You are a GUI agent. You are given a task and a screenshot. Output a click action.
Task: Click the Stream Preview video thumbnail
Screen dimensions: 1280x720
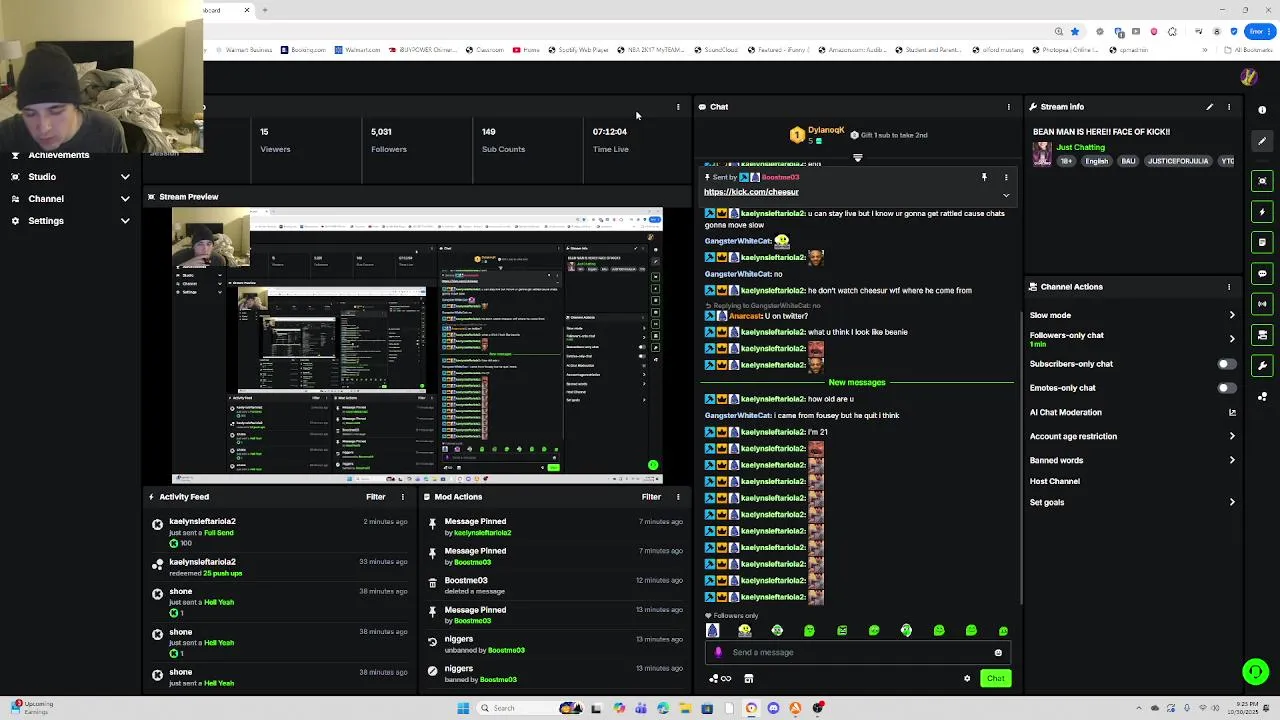coord(417,346)
